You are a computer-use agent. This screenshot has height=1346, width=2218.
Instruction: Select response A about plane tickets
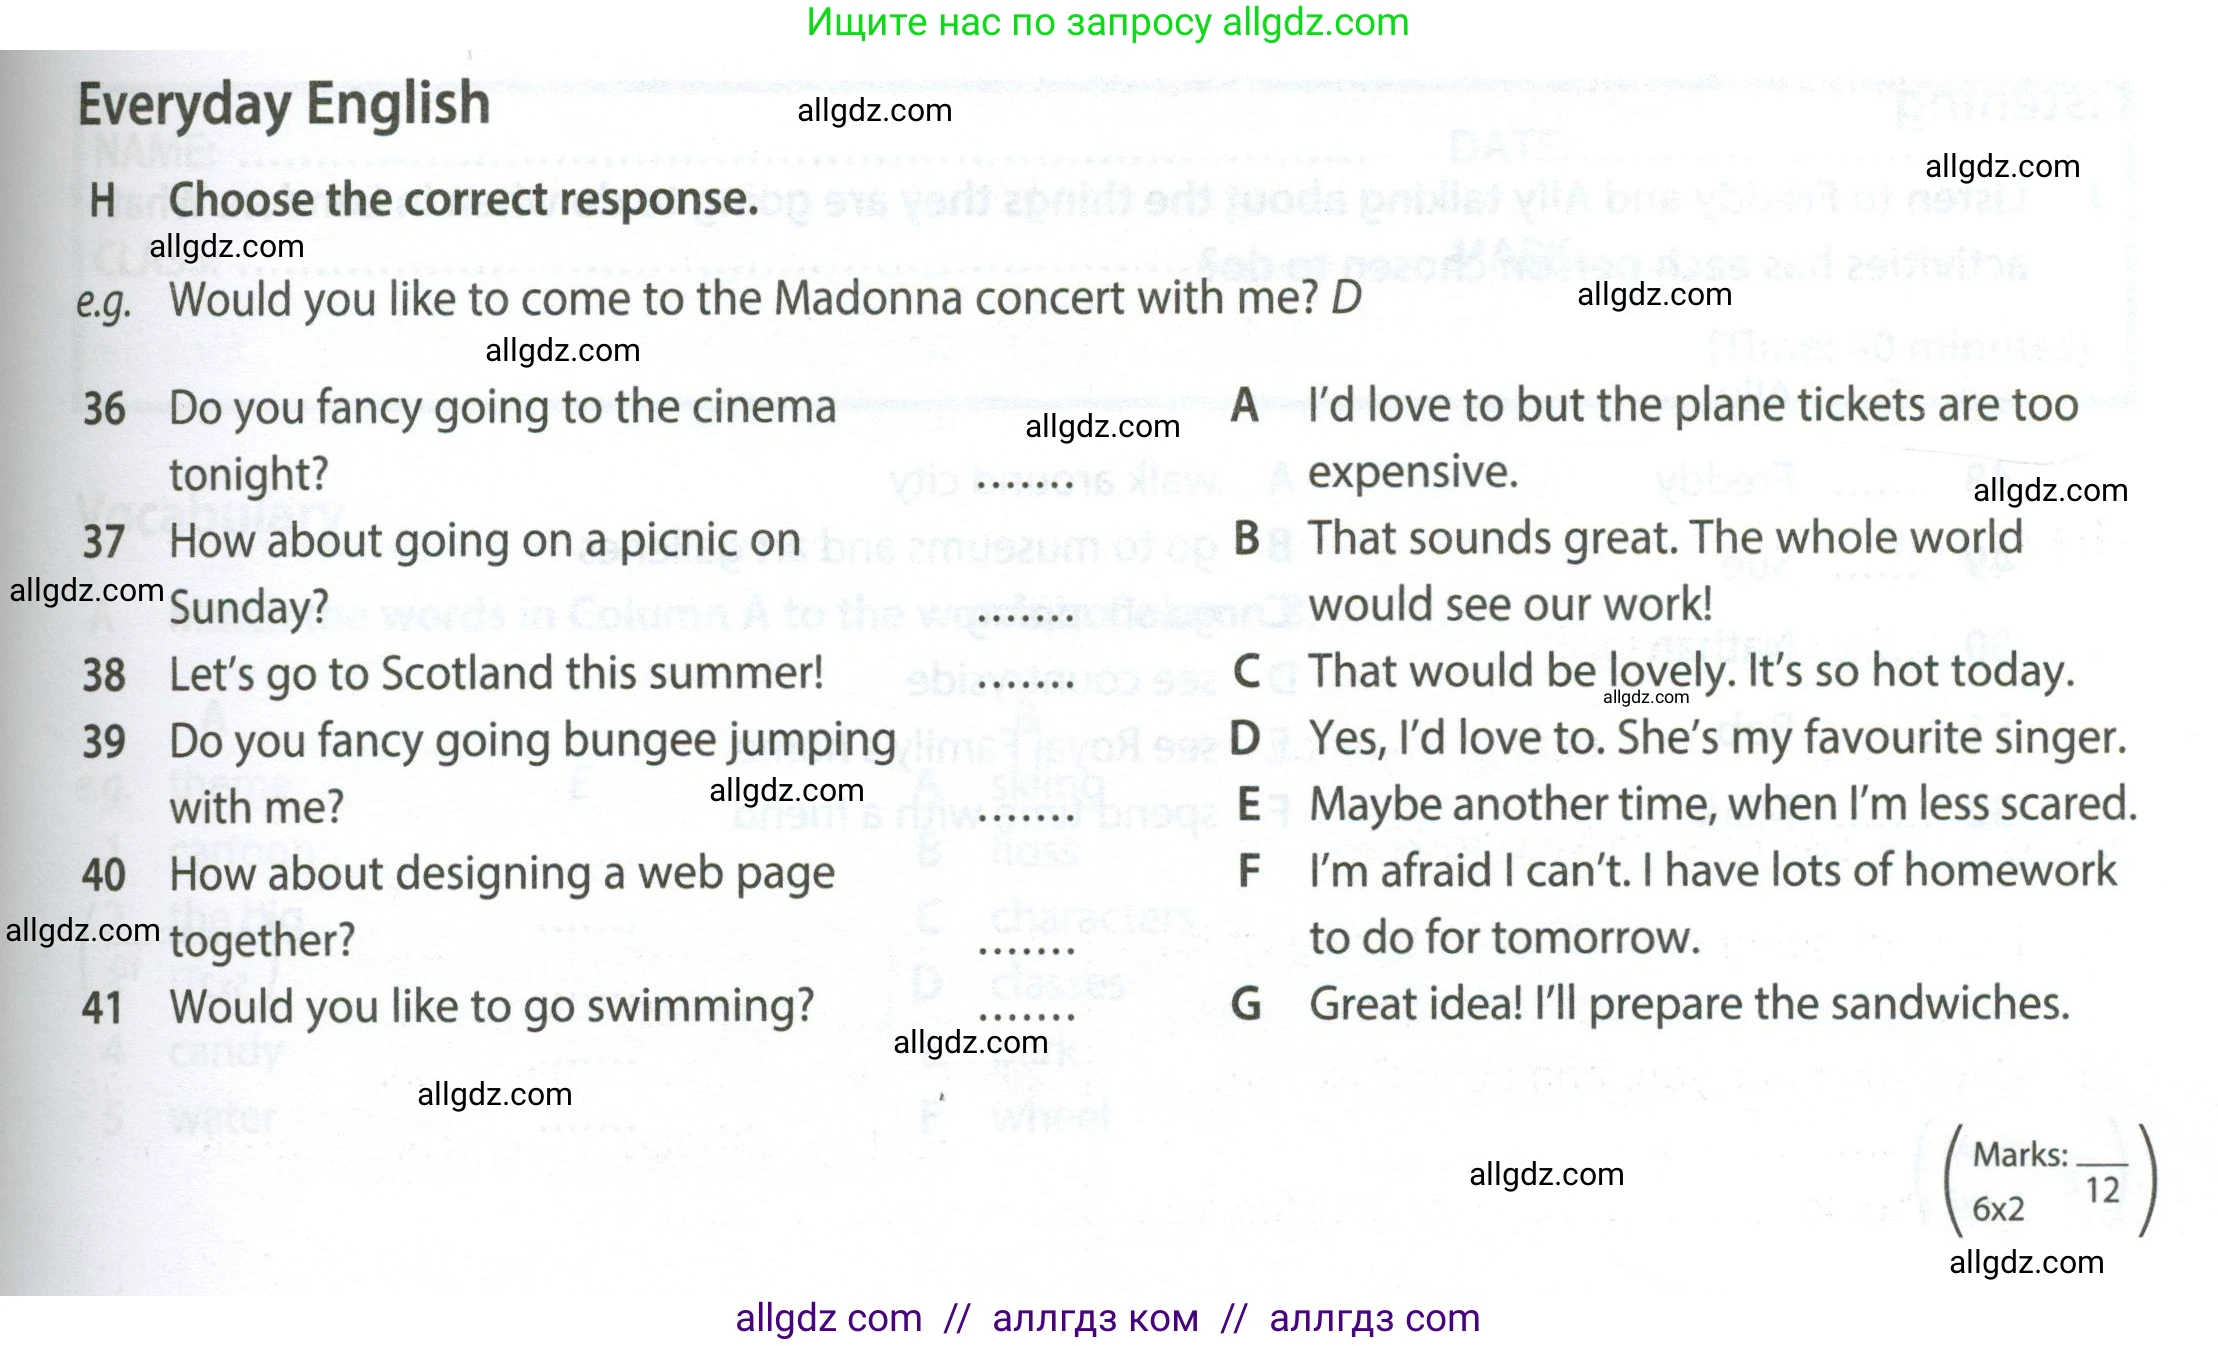click(1692, 437)
